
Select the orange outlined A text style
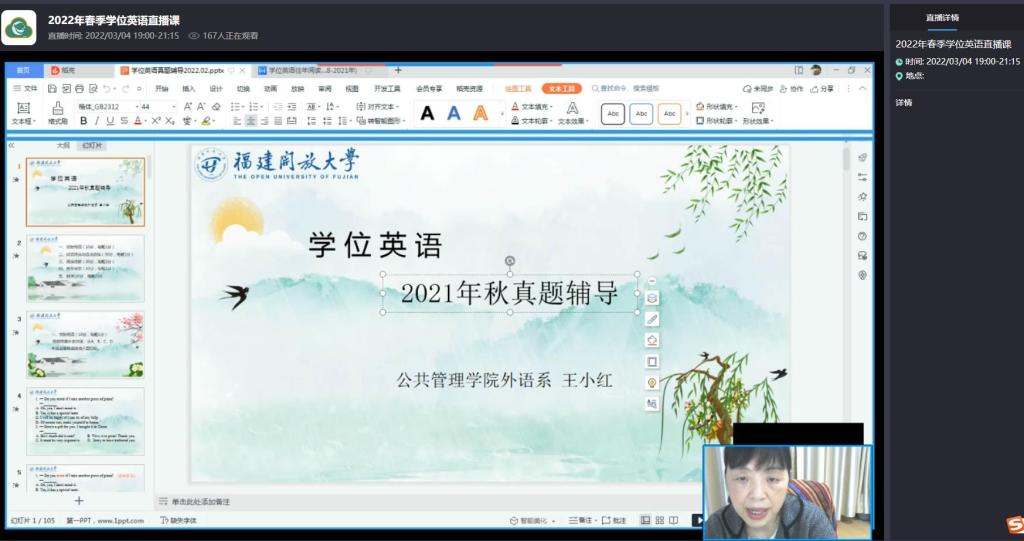(x=480, y=113)
